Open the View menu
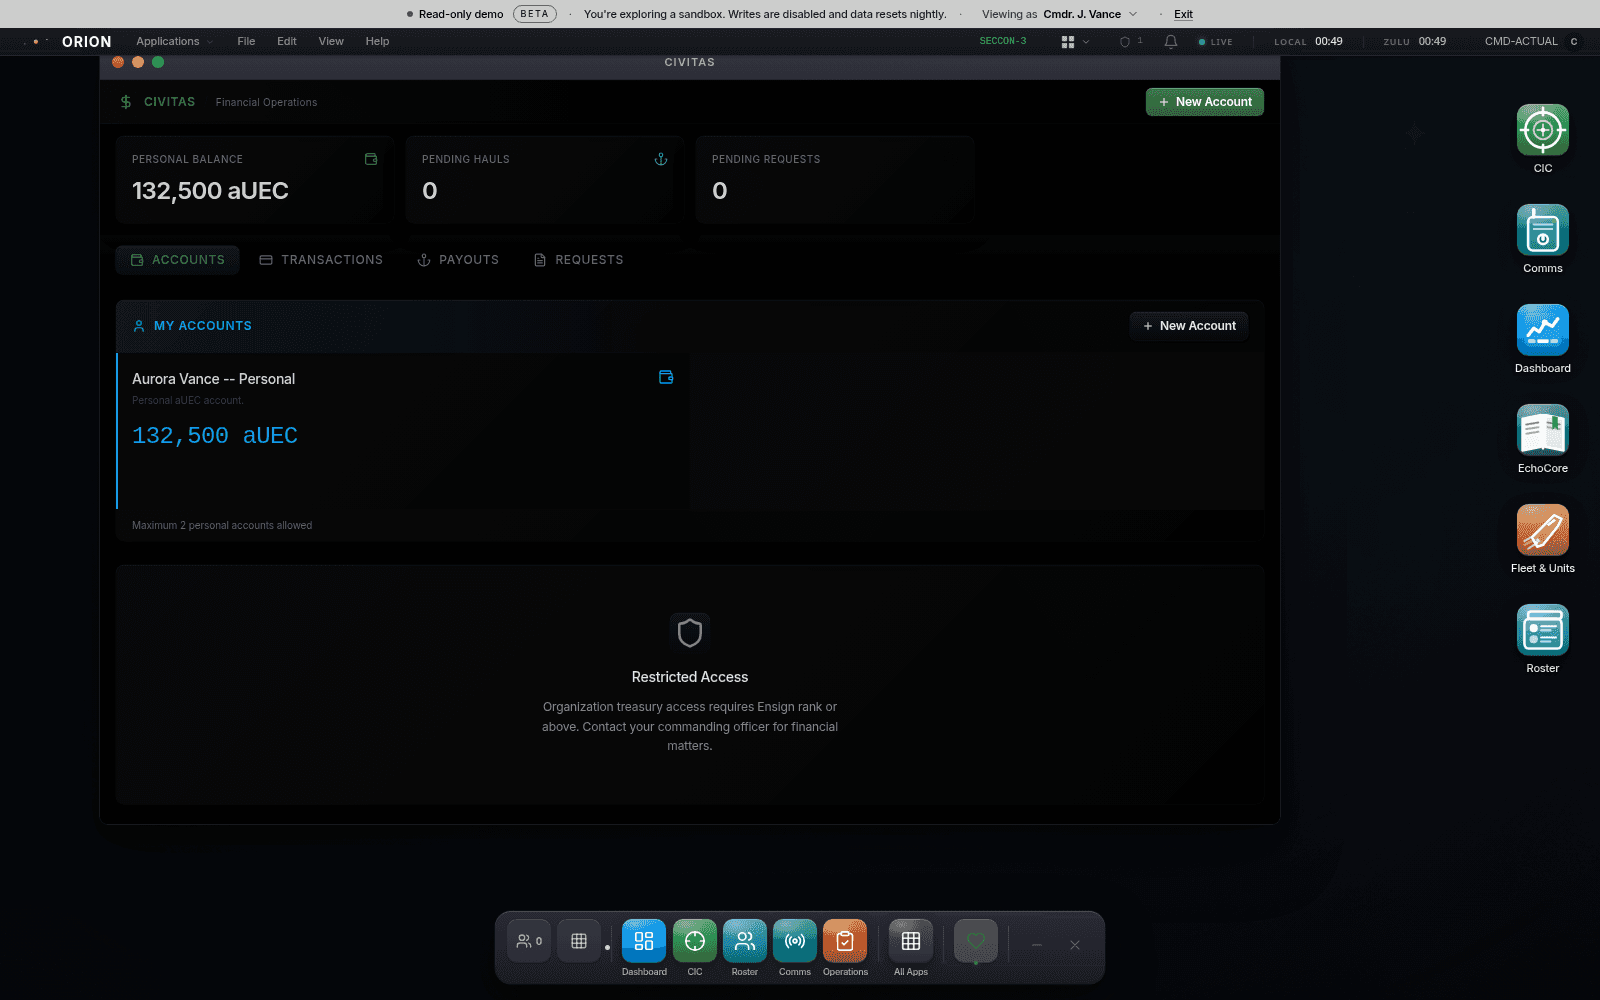The width and height of the screenshot is (1600, 1000). (x=331, y=42)
